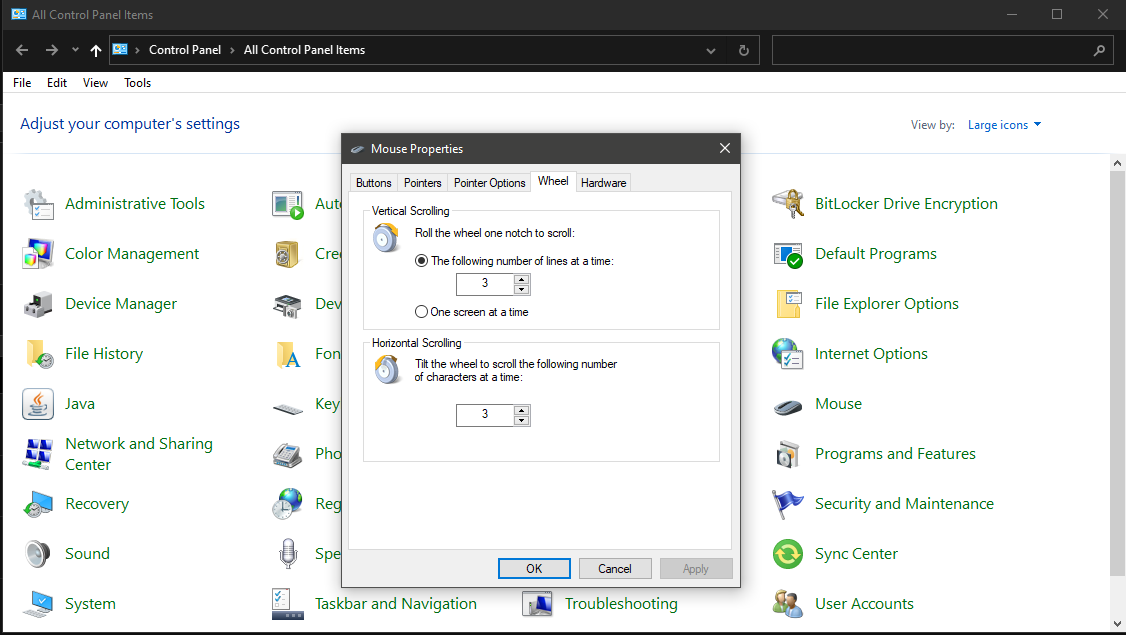This screenshot has height=635, width=1126.
Task: Open the User Accounts icon
Action: tap(788, 604)
